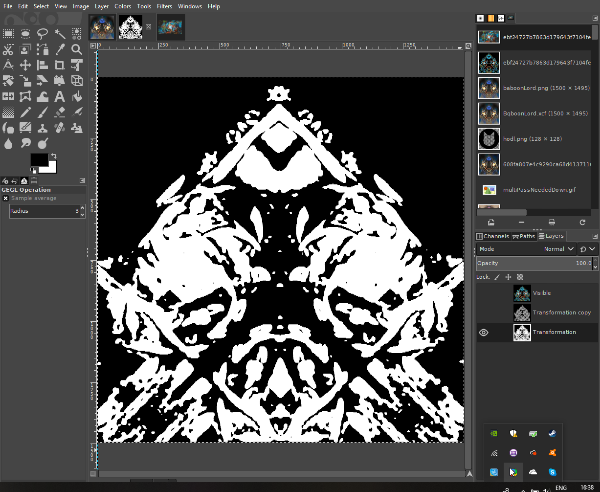600x492 pixels.
Task: Select the Select by Color tool
Action: click(x=77, y=34)
